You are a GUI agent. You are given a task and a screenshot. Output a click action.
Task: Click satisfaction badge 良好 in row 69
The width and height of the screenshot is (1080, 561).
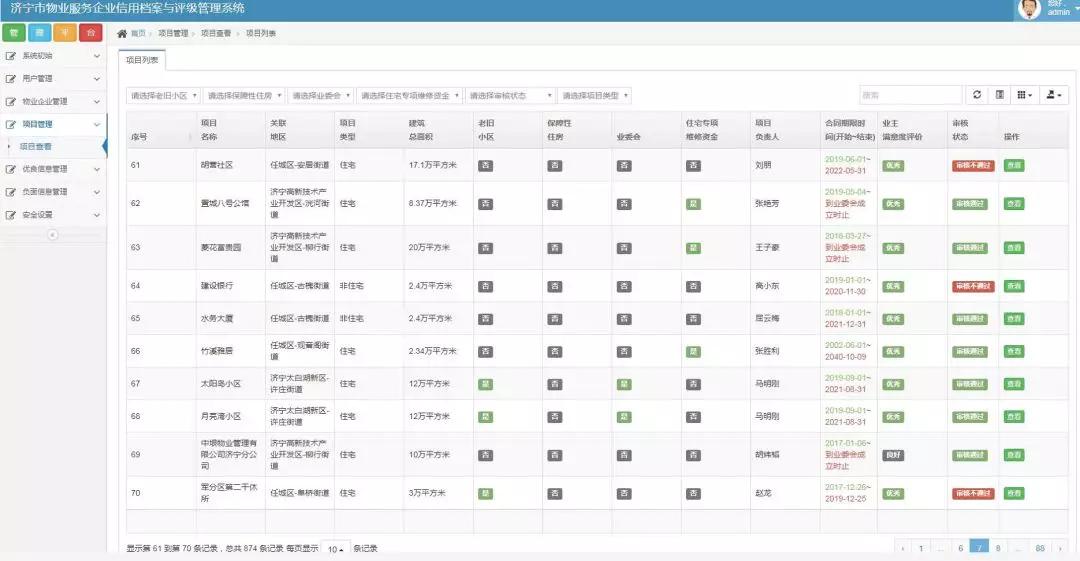click(x=893, y=455)
